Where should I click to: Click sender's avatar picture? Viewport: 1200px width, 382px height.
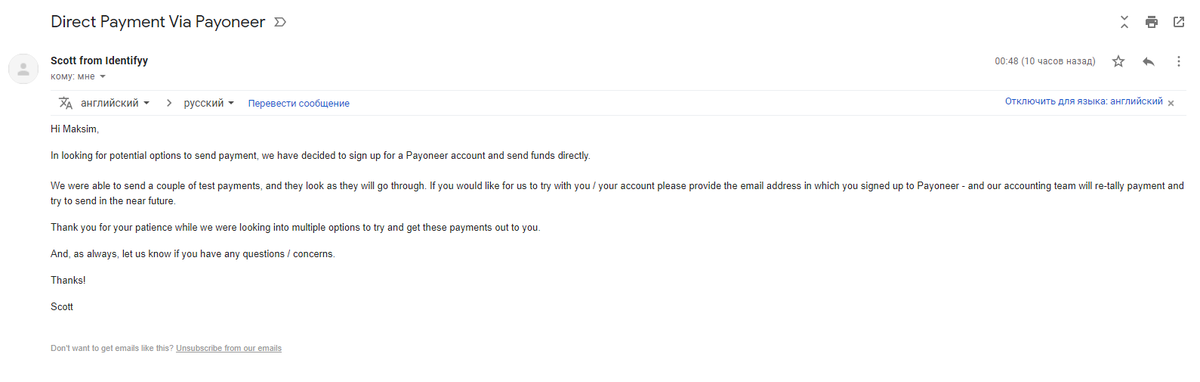click(x=22, y=68)
